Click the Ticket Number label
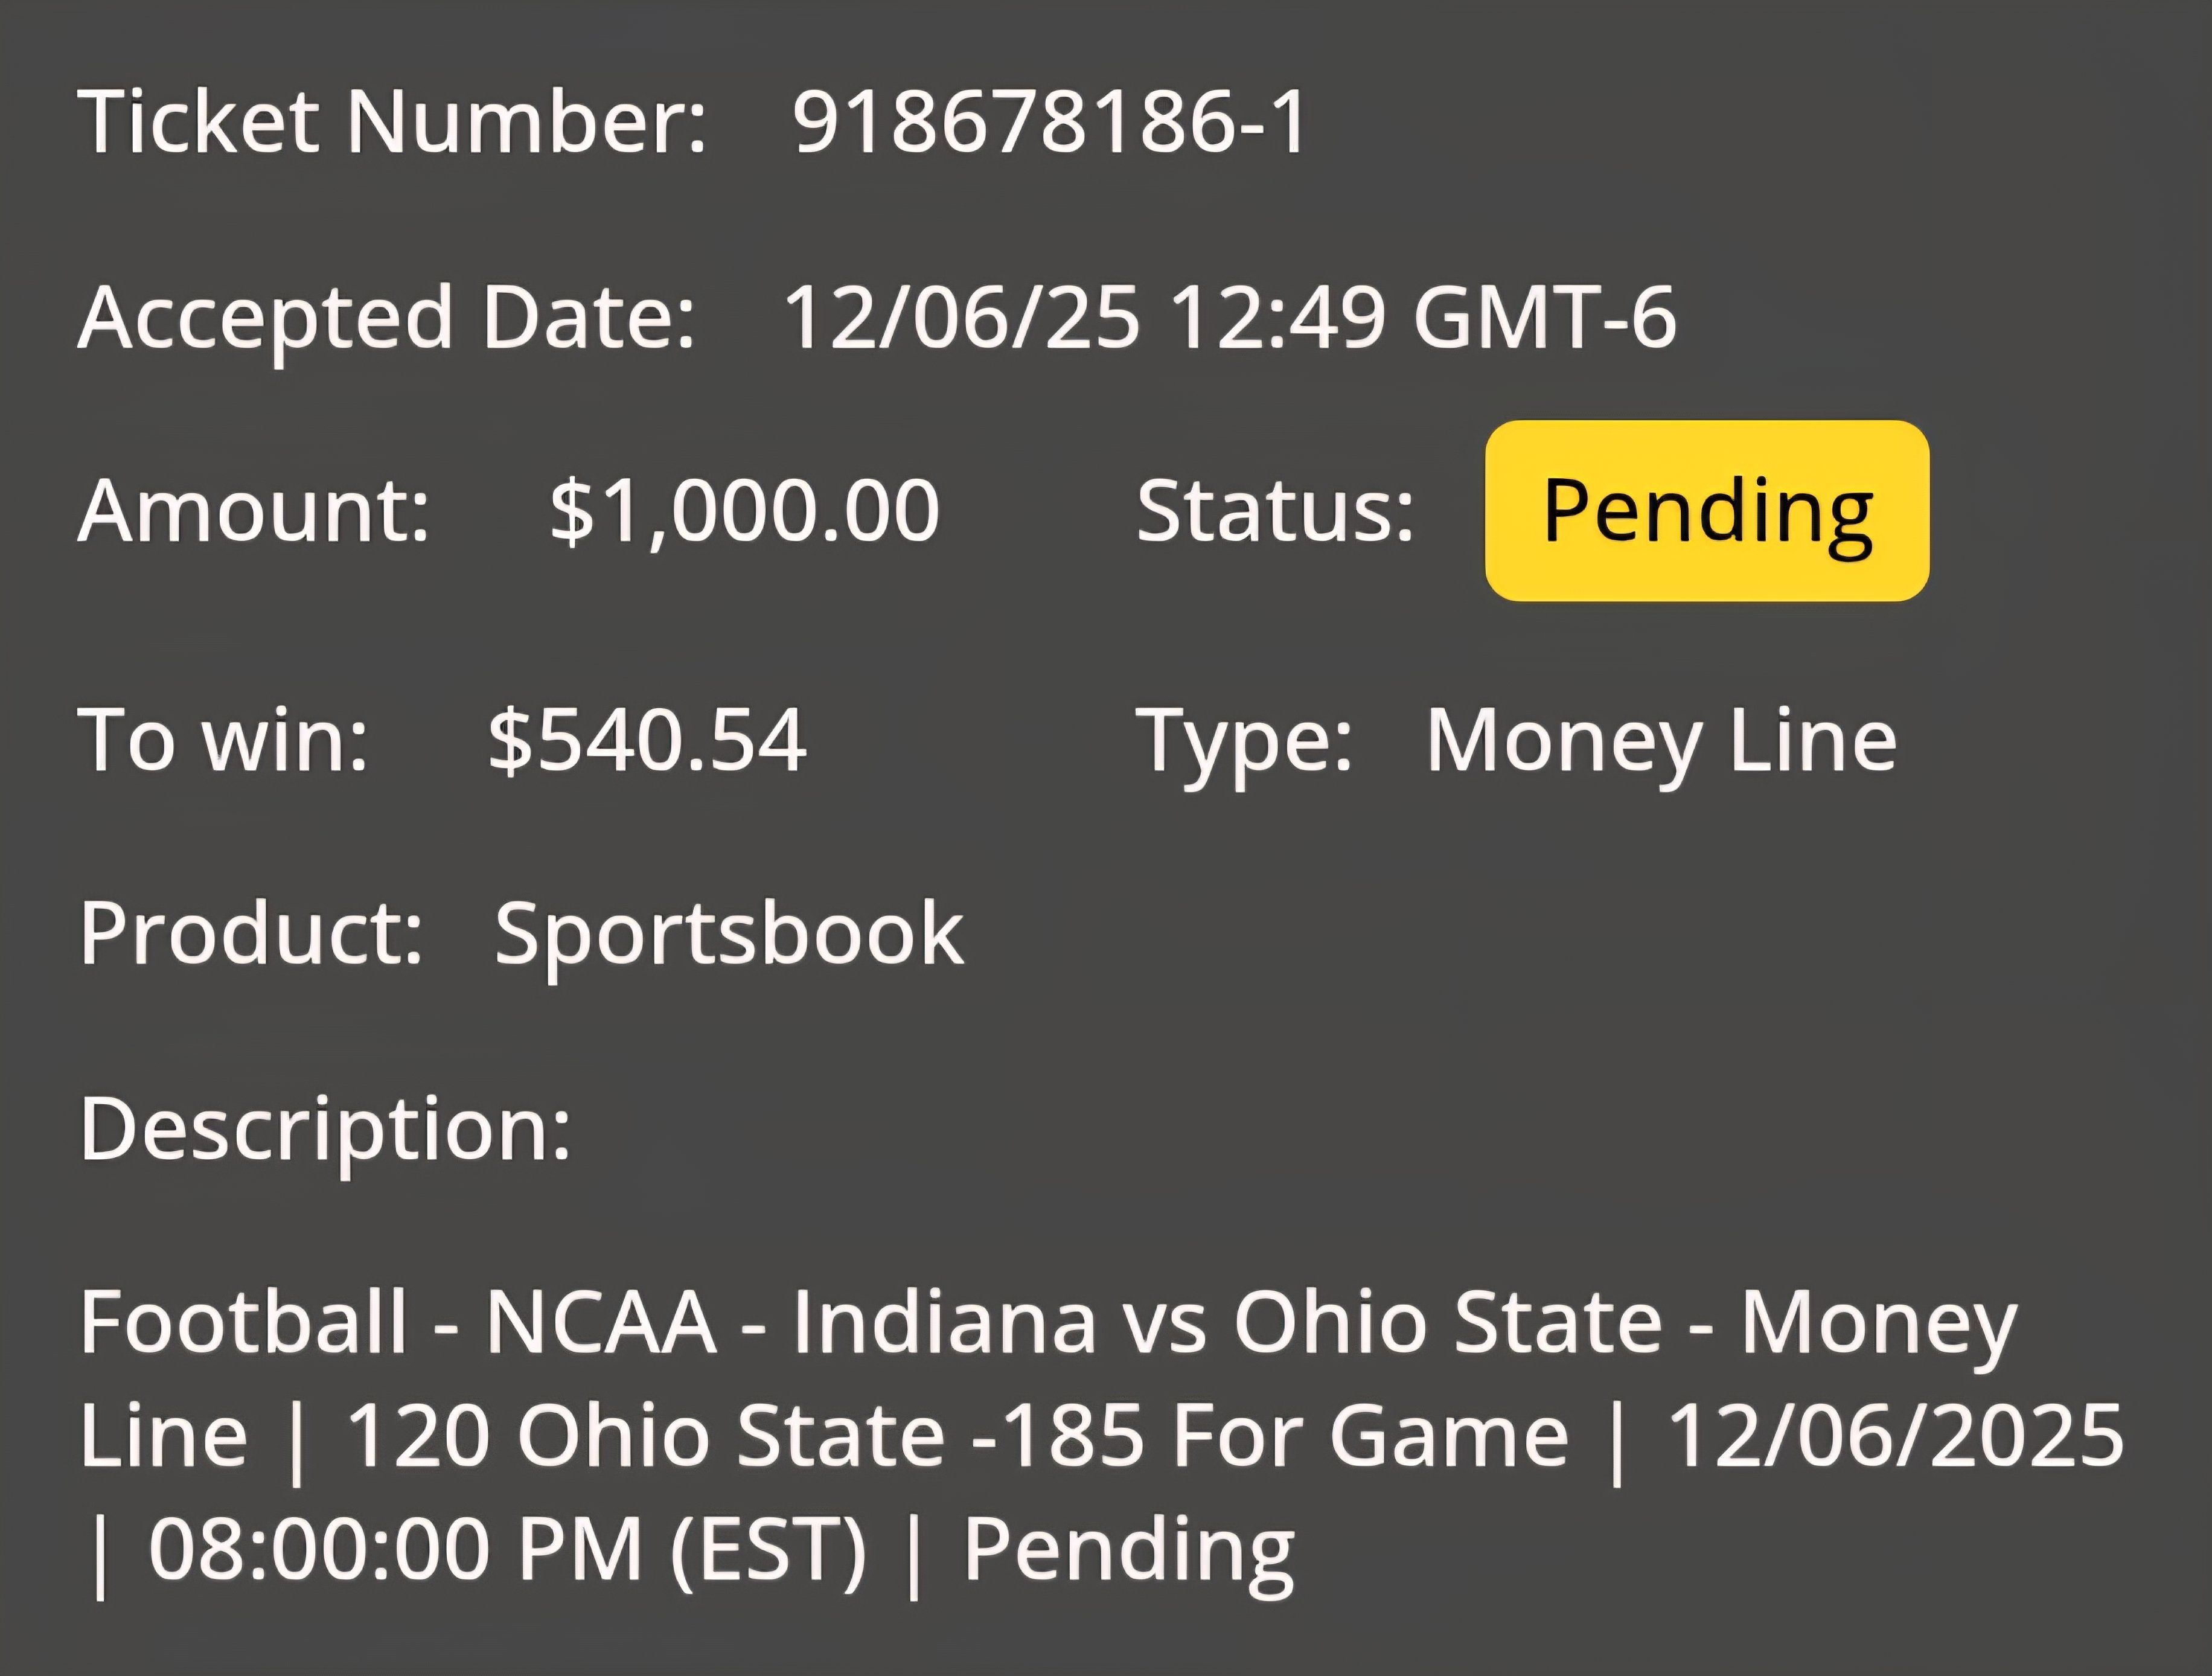The height and width of the screenshot is (1676, 2212). pos(392,121)
